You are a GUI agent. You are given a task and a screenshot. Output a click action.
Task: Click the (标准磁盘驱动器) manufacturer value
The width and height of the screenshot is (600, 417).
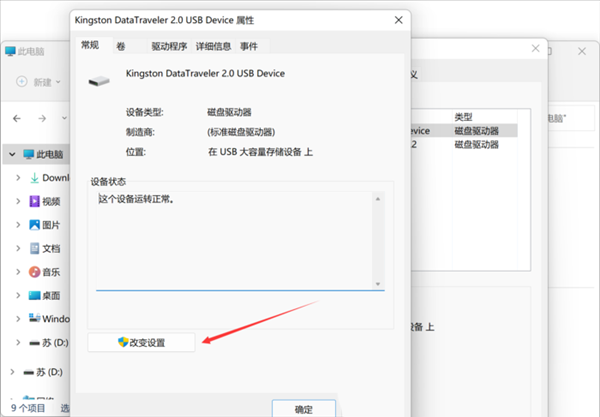tap(241, 132)
